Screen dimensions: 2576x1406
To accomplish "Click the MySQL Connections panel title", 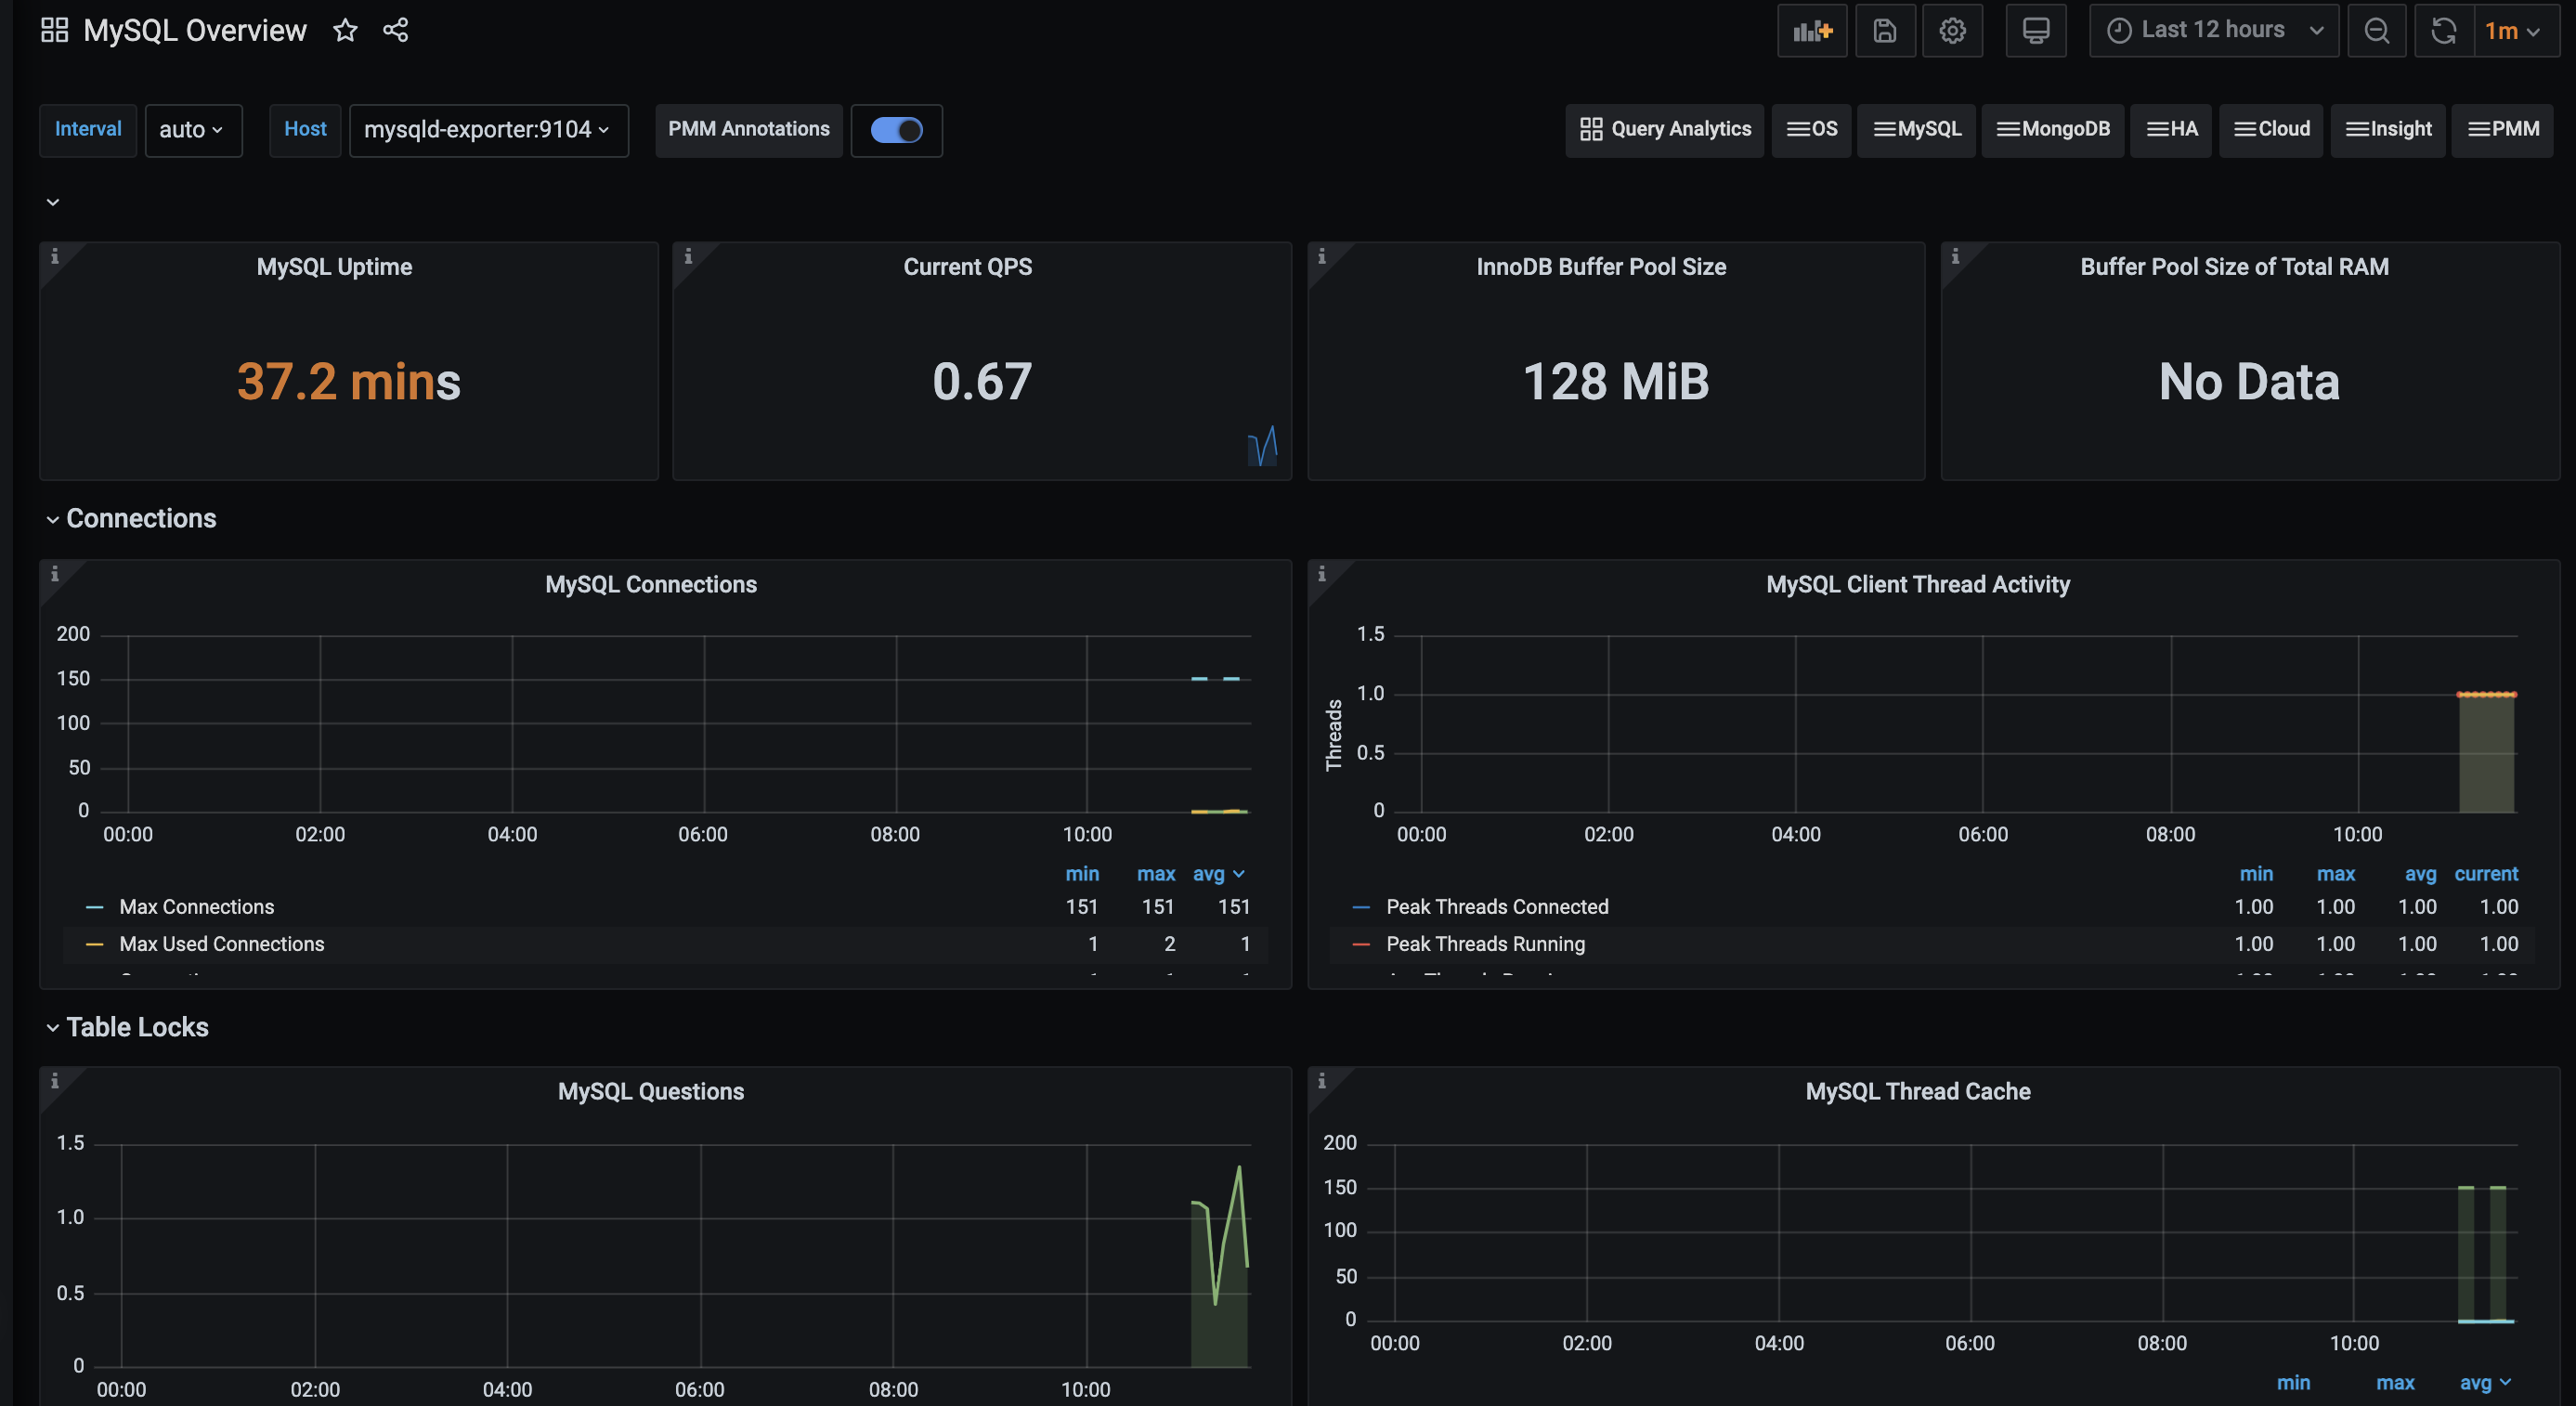I will coord(651,585).
